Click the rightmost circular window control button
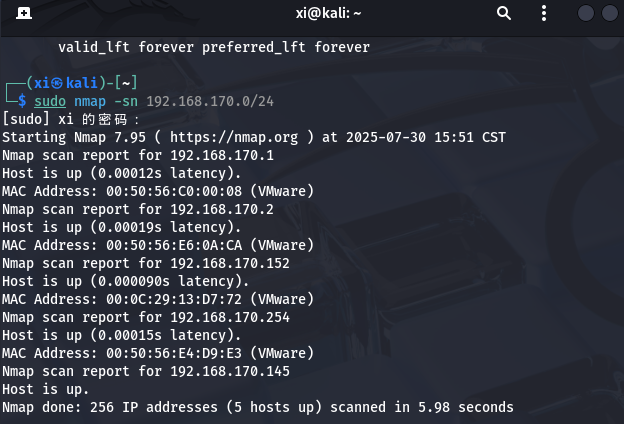Image resolution: width=624 pixels, height=424 pixels. point(610,13)
